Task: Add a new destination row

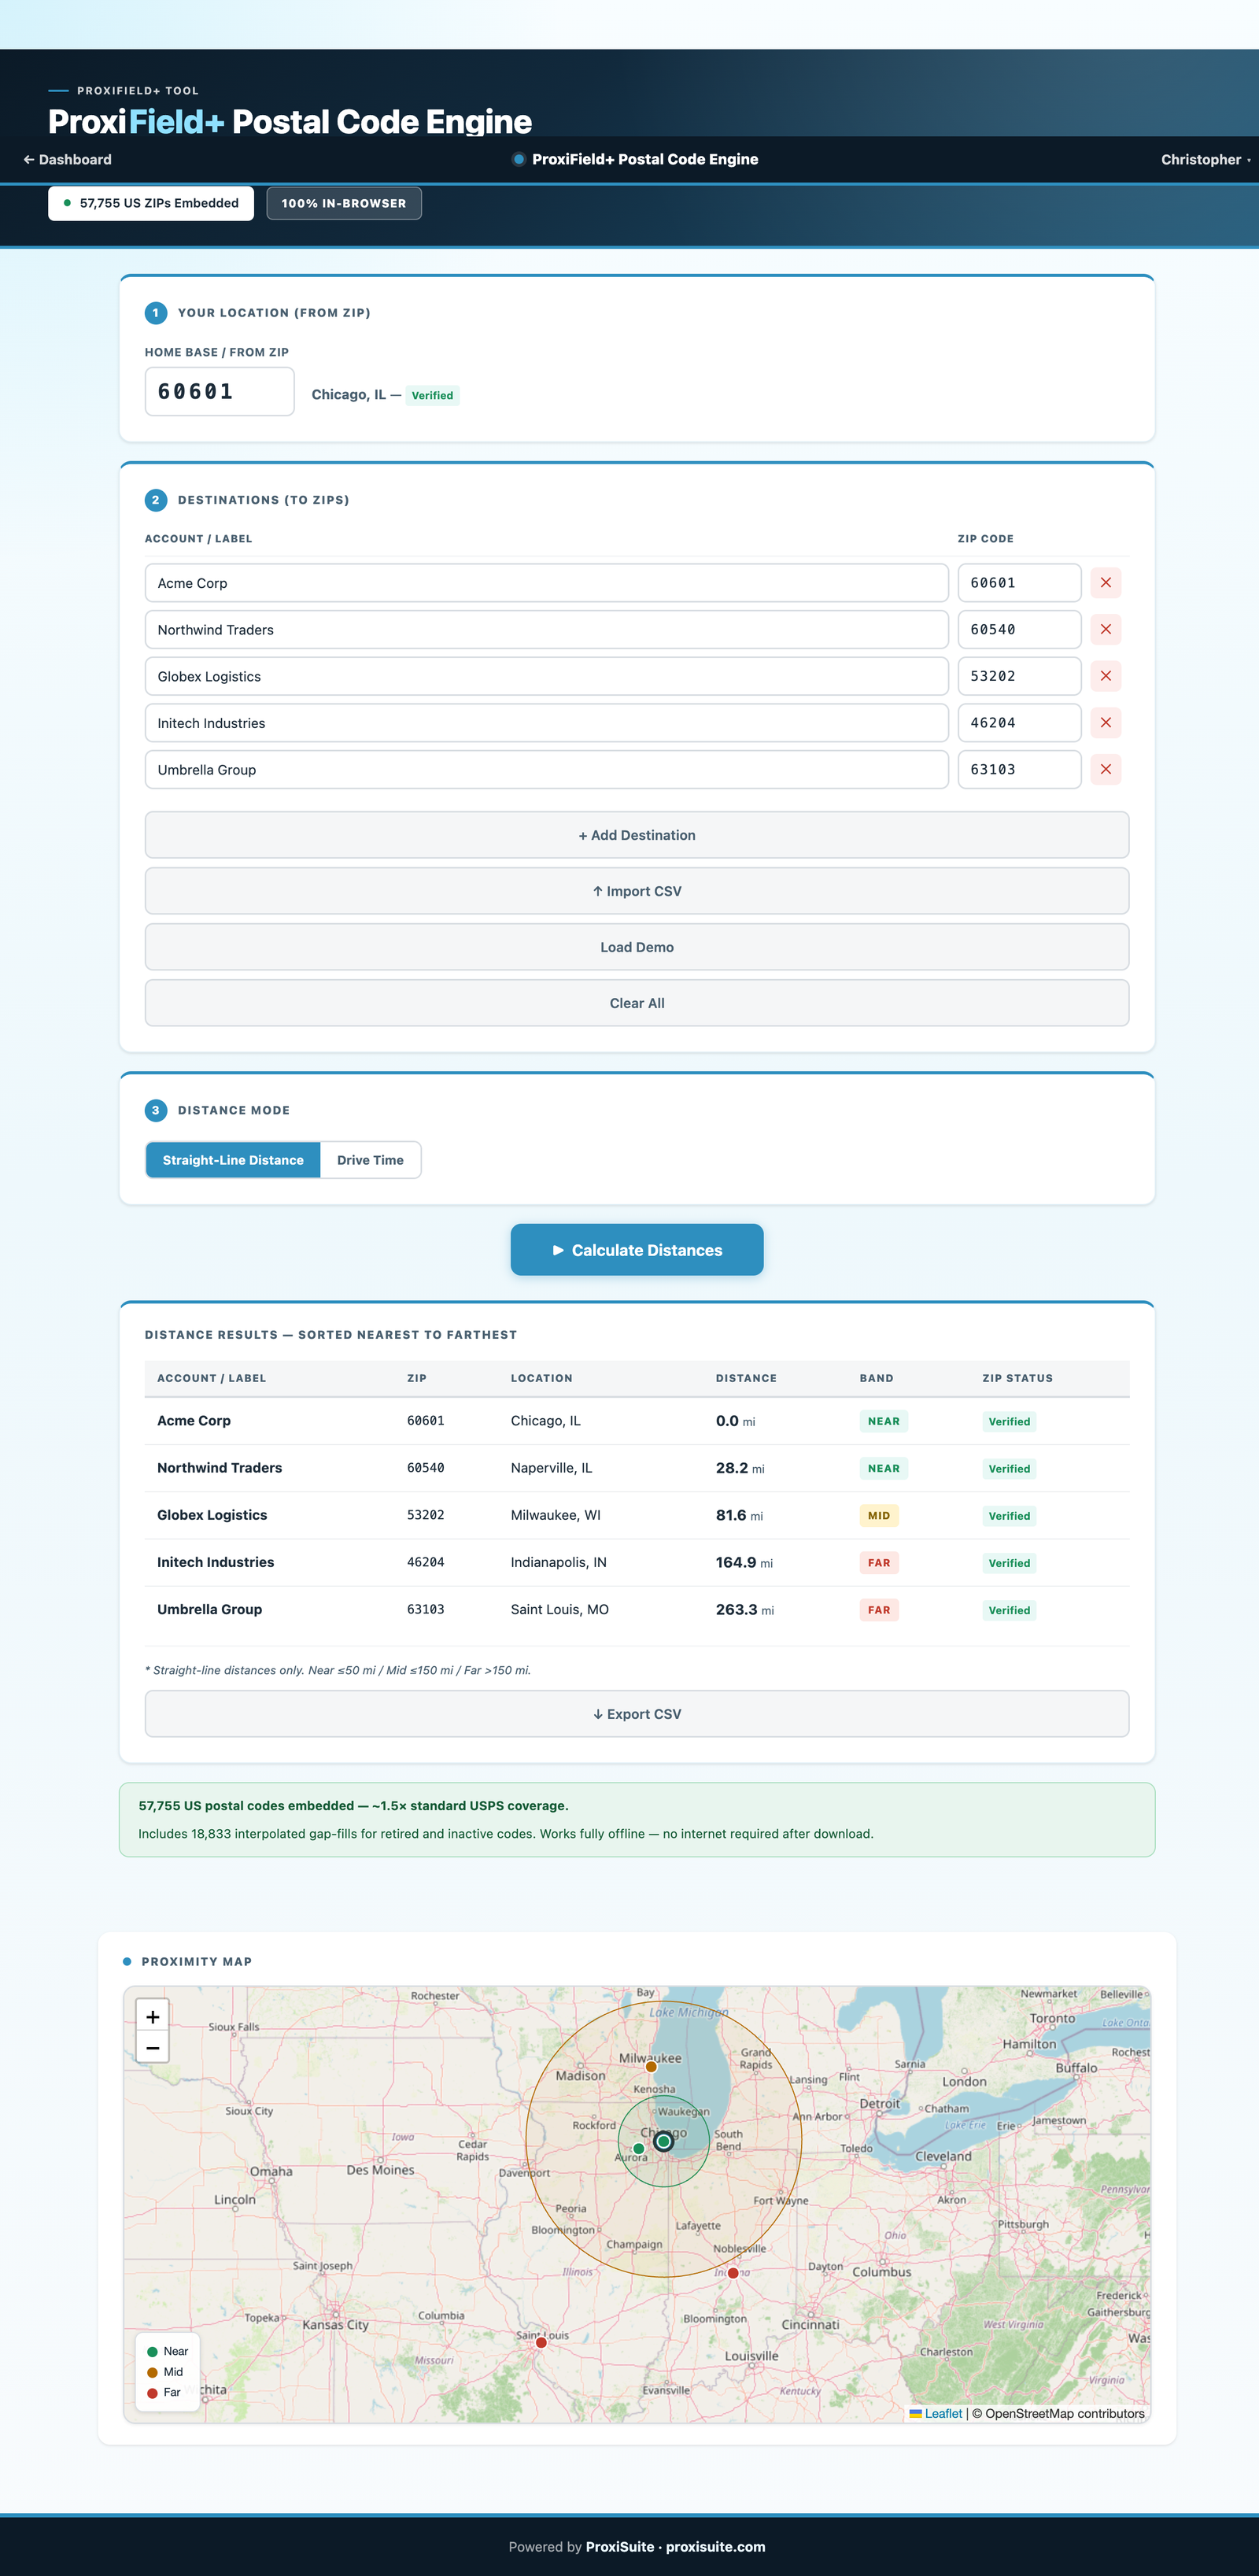Action: (x=637, y=835)
